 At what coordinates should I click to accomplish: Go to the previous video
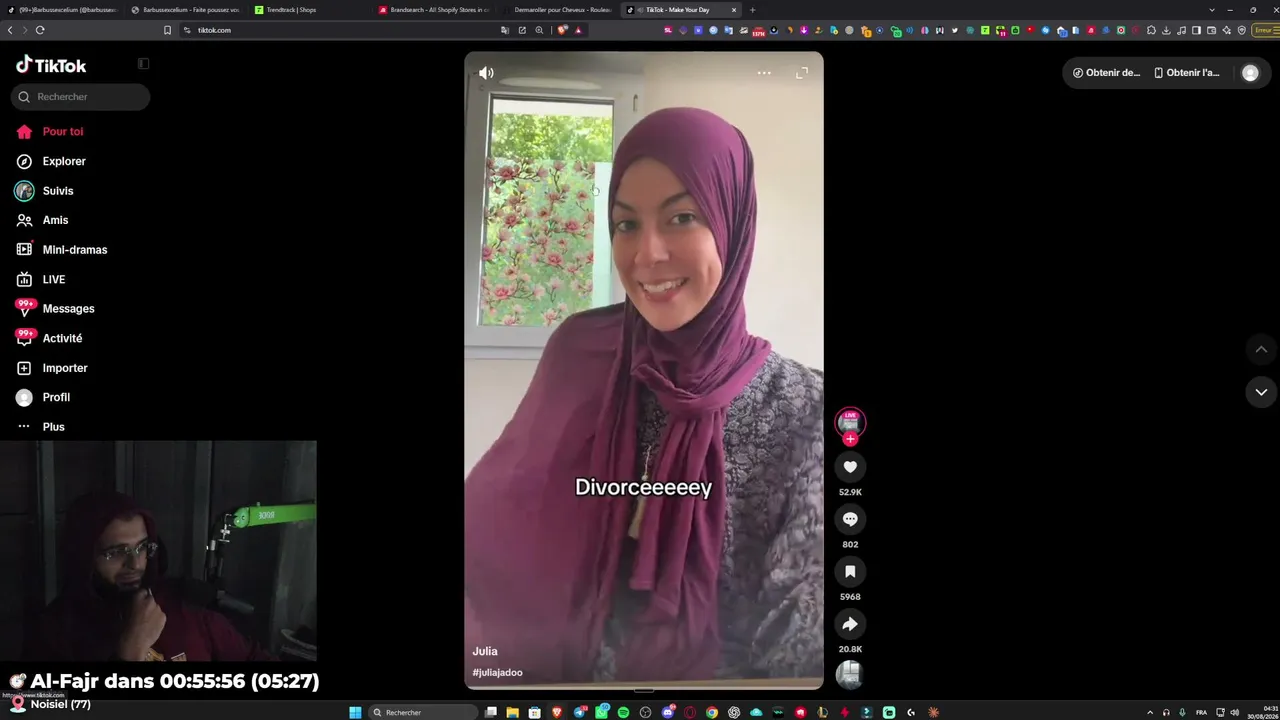point(1261,349)
